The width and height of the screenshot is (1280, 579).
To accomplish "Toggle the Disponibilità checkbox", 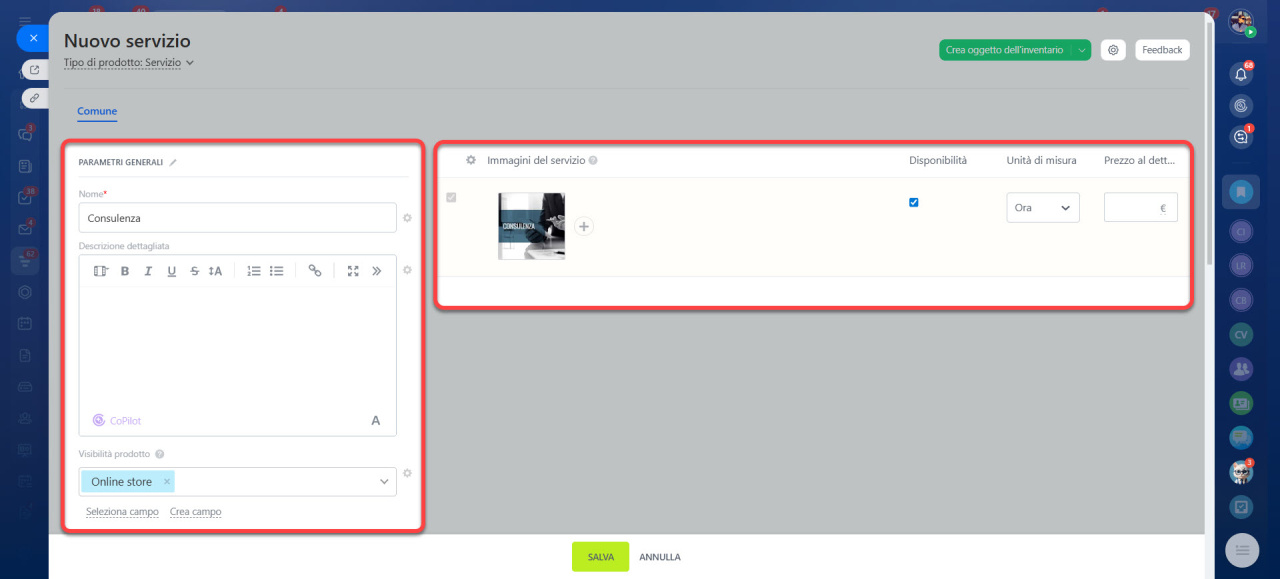I will (x=914, y=202).
